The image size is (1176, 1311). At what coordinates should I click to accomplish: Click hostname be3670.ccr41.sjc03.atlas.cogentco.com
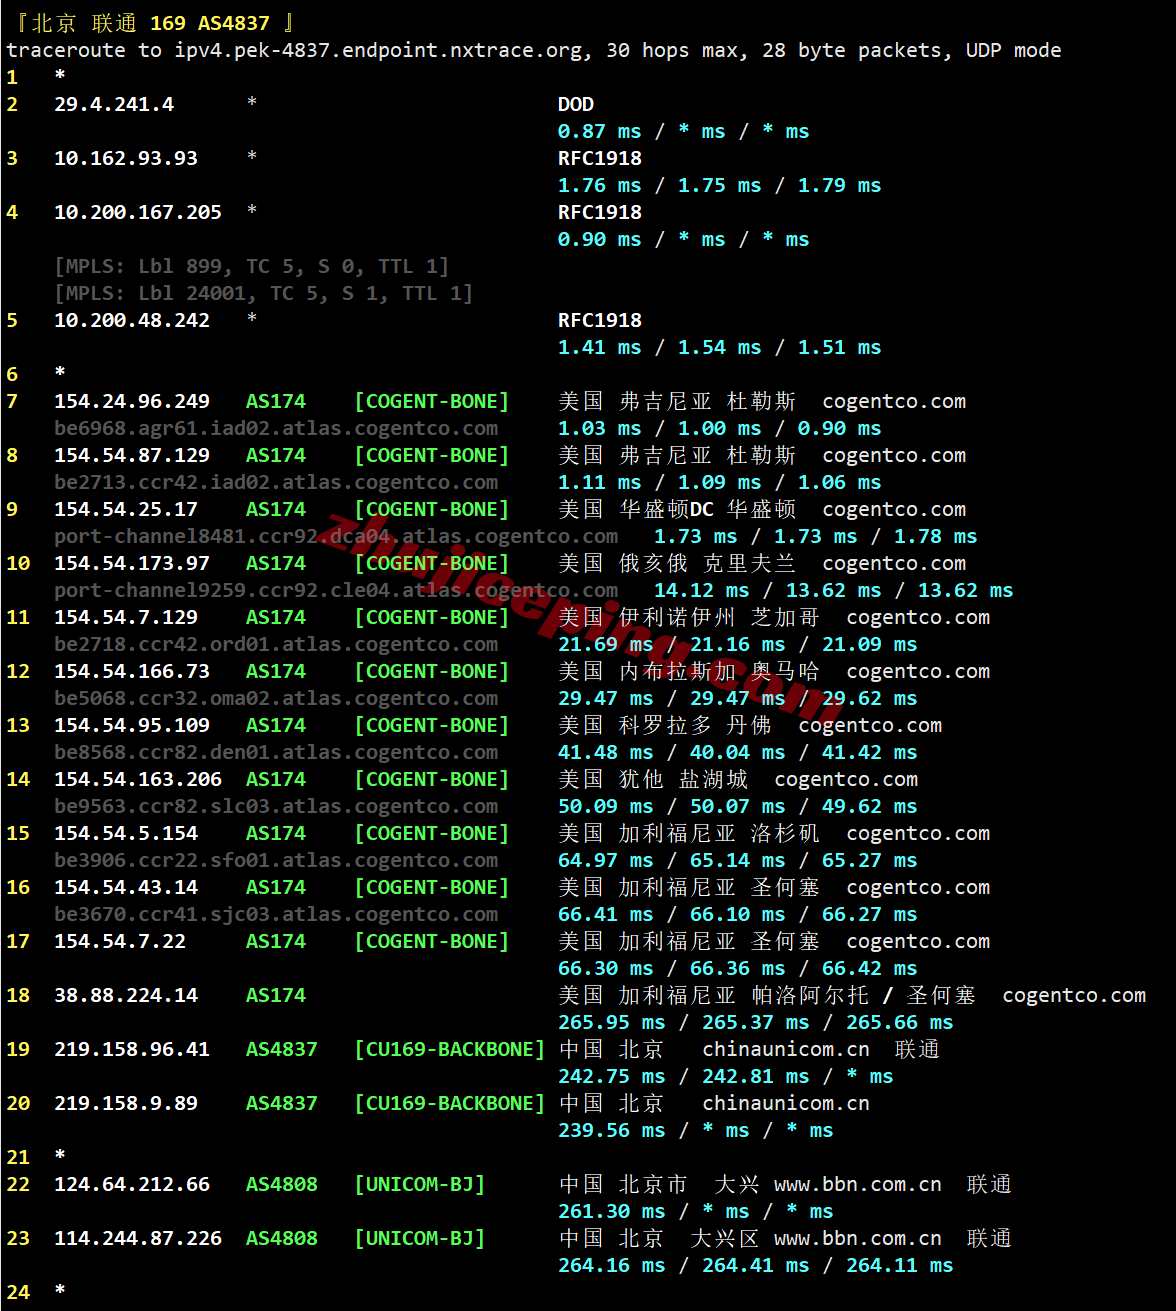[x=276, y=914]
